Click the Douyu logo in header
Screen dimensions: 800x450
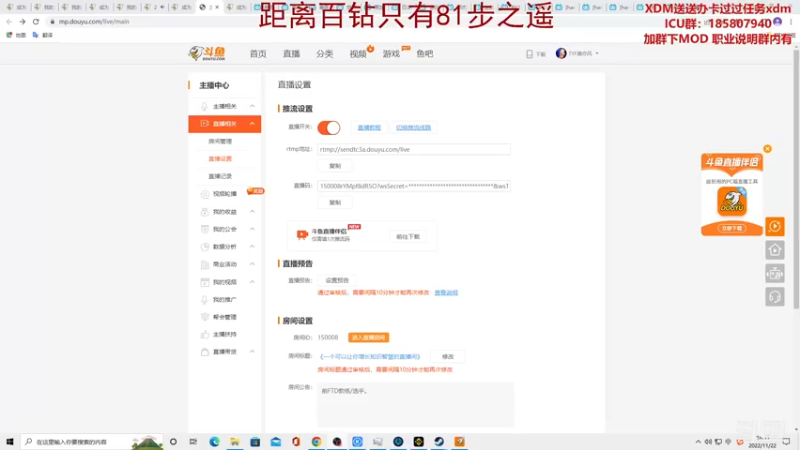click(x=207, y=53)
